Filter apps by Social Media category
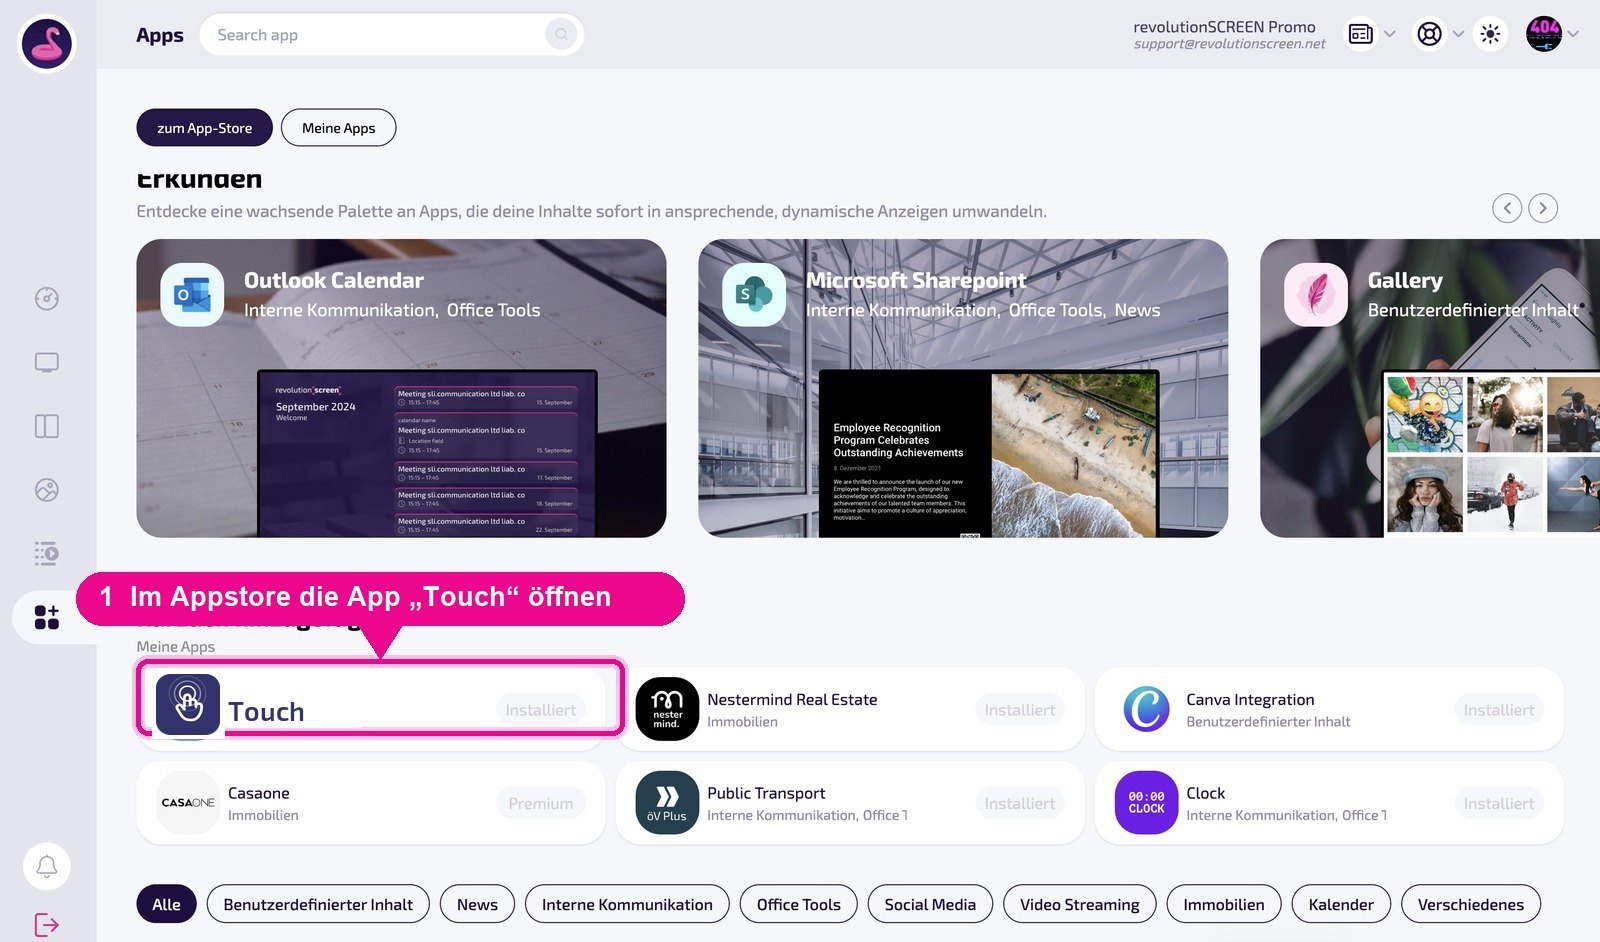This screenshot has width=1600, height=942. (930, 904)
